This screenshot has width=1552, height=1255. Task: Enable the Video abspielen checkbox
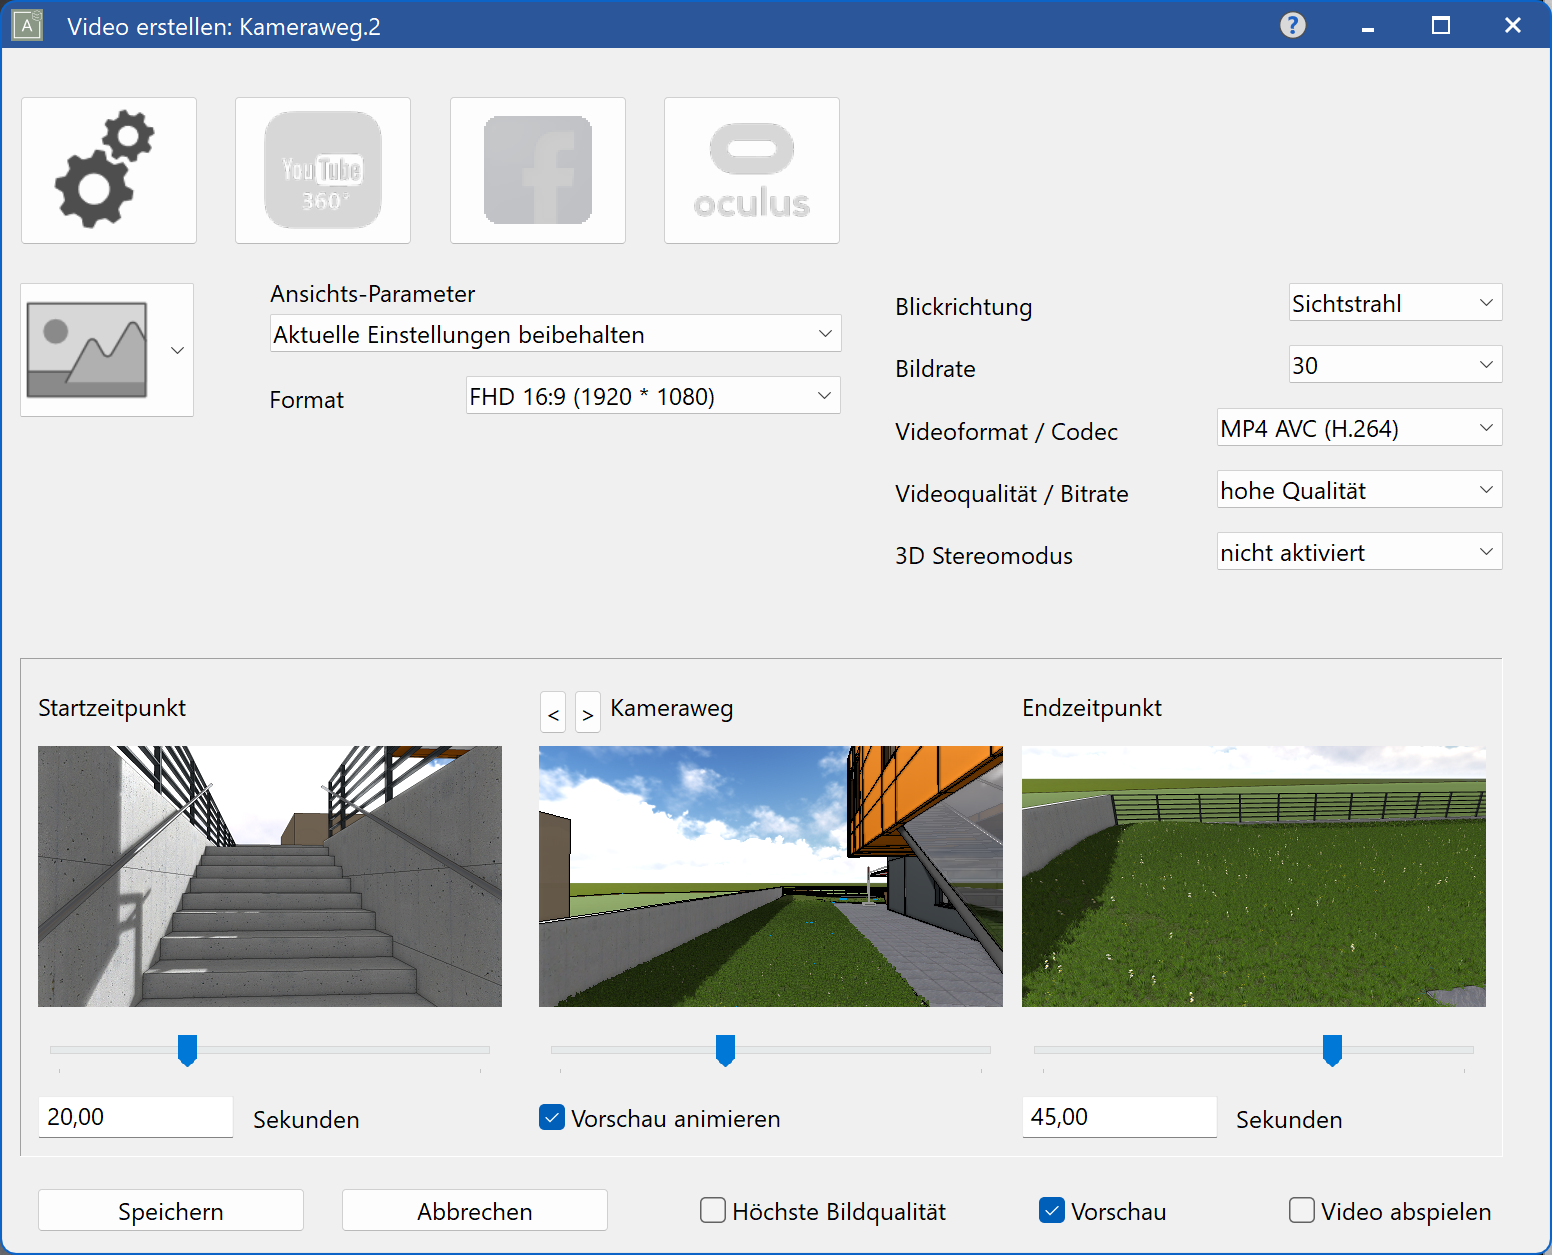pos(1301,1210)
